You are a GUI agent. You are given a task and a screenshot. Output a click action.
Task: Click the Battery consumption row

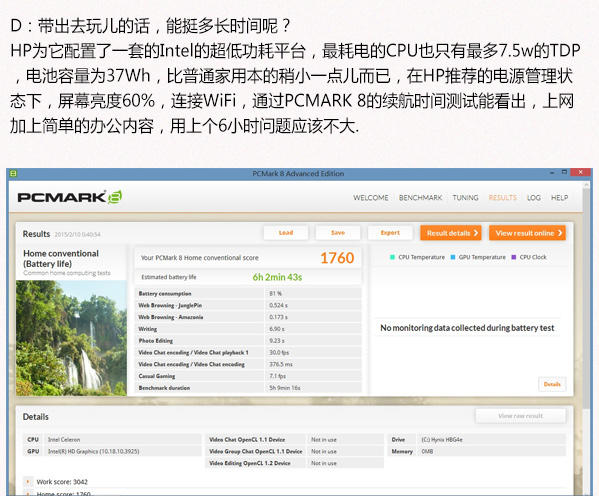coord(248,293)
